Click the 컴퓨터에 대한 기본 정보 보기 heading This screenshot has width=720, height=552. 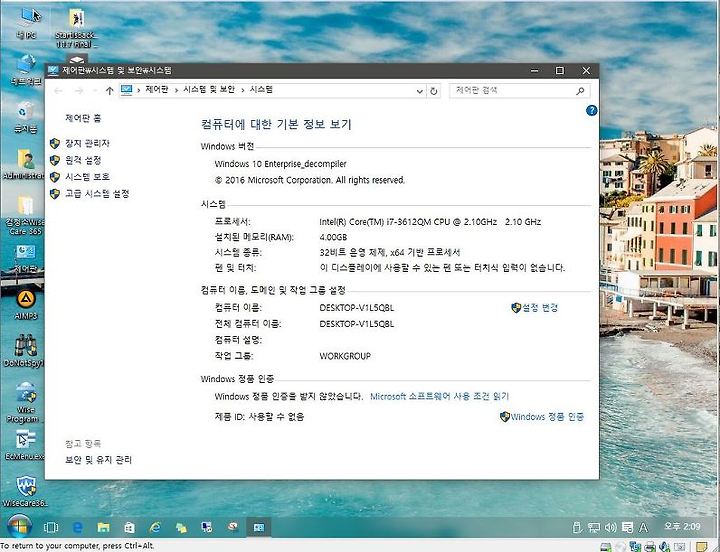(276, 124)
